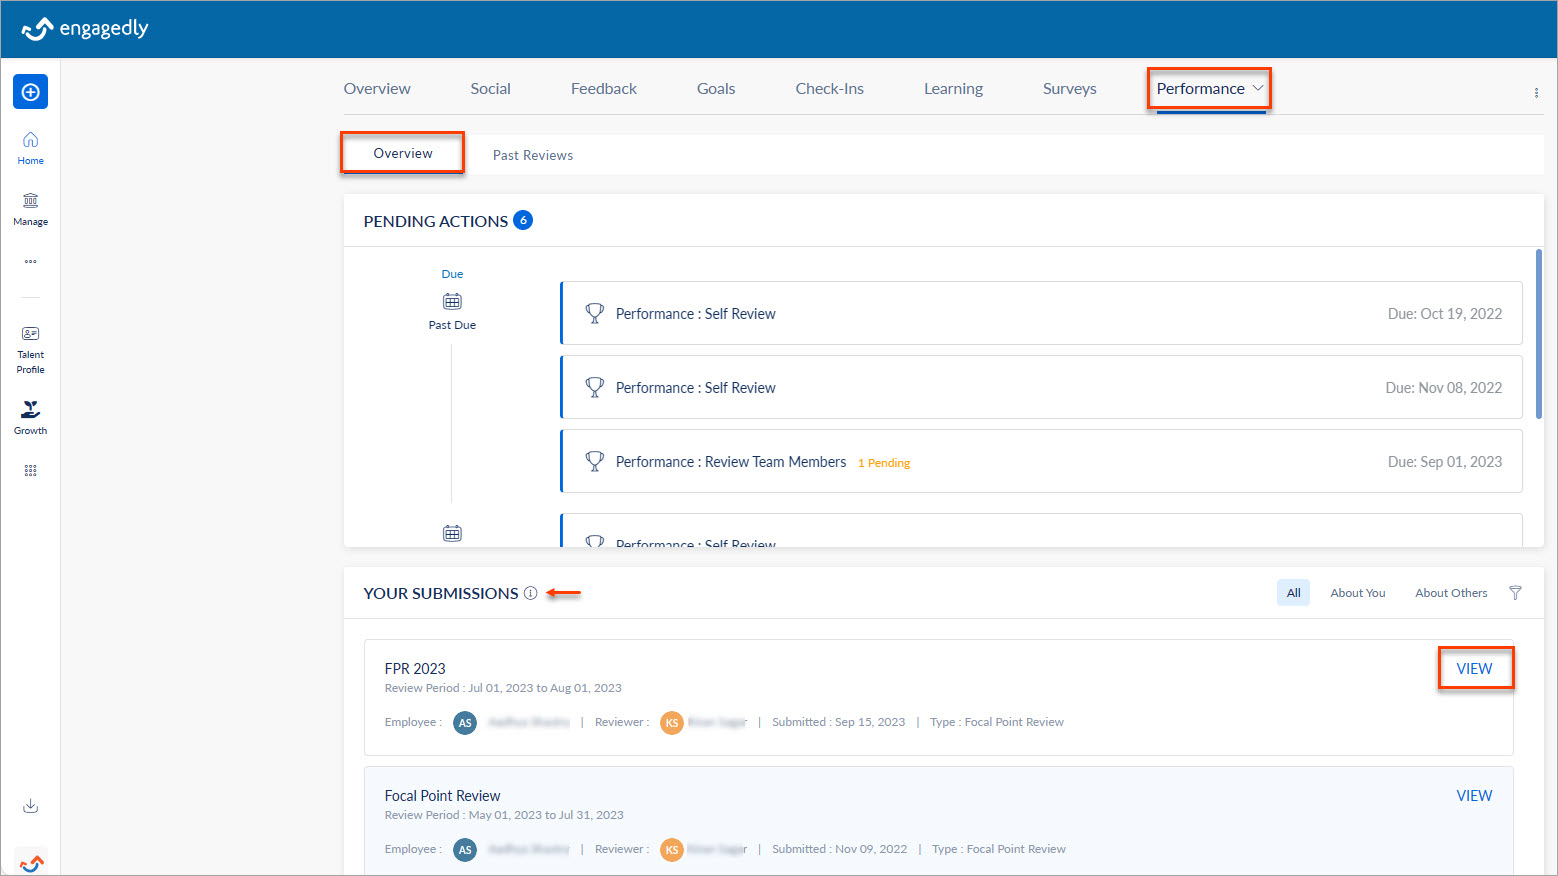Open the filter funnel for Your Submissions
Image resolution: width=1558 pixels, height=876 pixels.
(1515, 592)
